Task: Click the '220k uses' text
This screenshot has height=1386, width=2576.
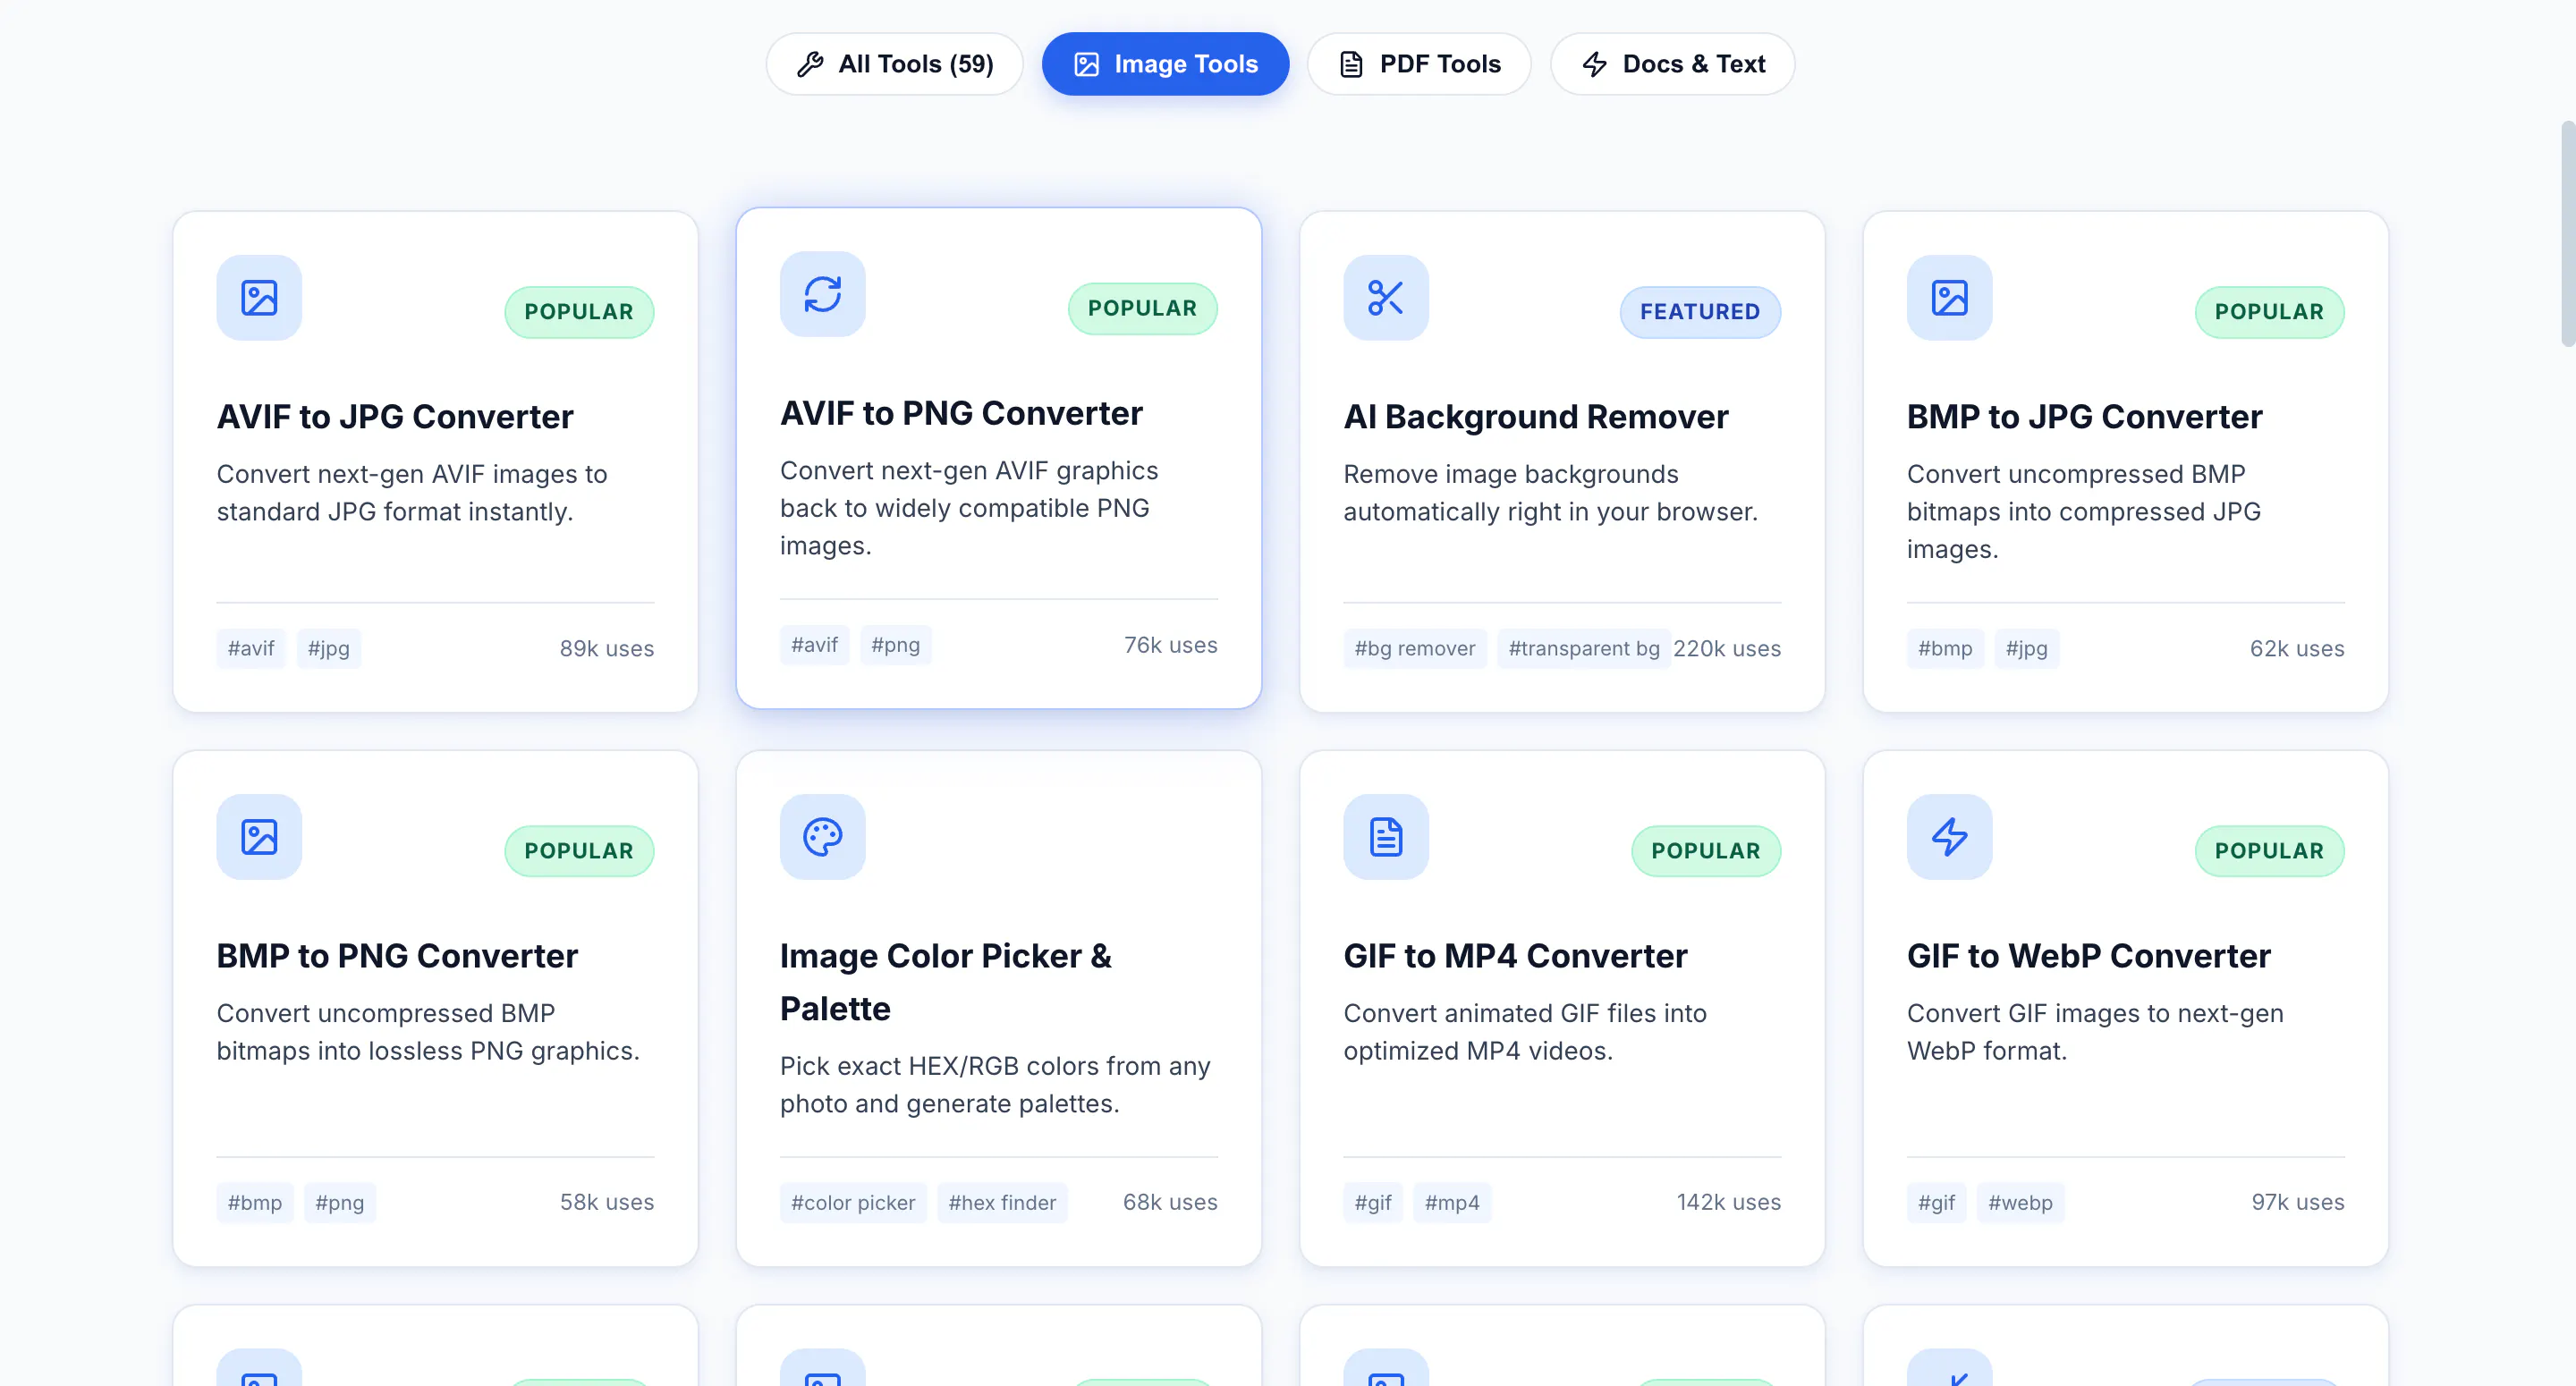Action: coord(1727,649)
